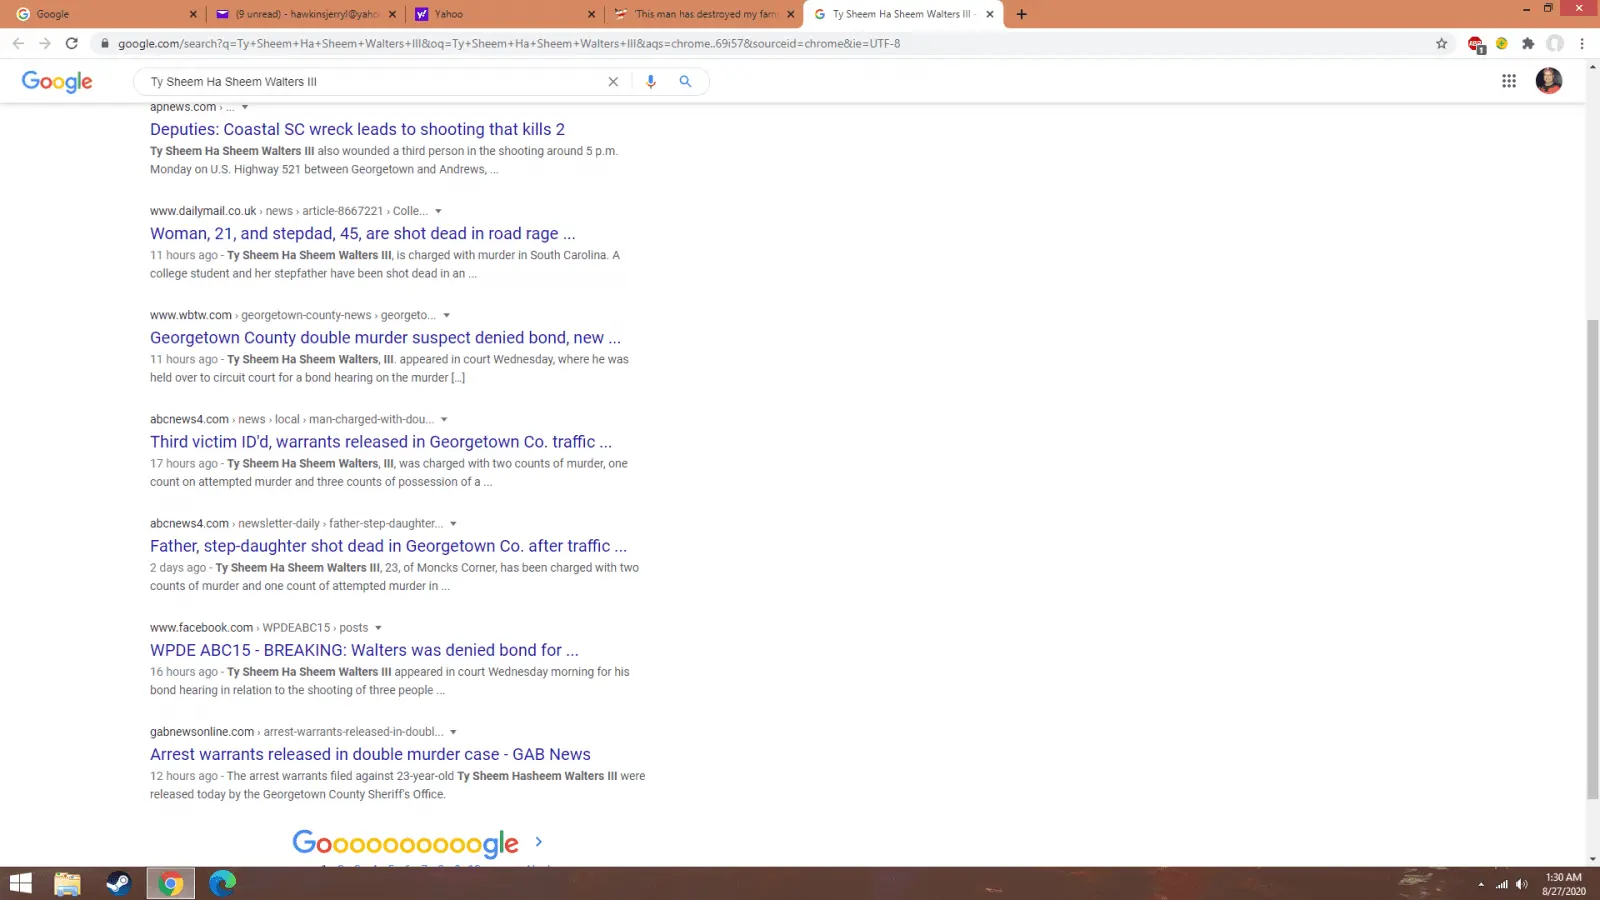The height and width of the screenshot is (900, 1600).
Task: Switch to the Yahoo mail unread tab
Action: (x=305, y=14)
